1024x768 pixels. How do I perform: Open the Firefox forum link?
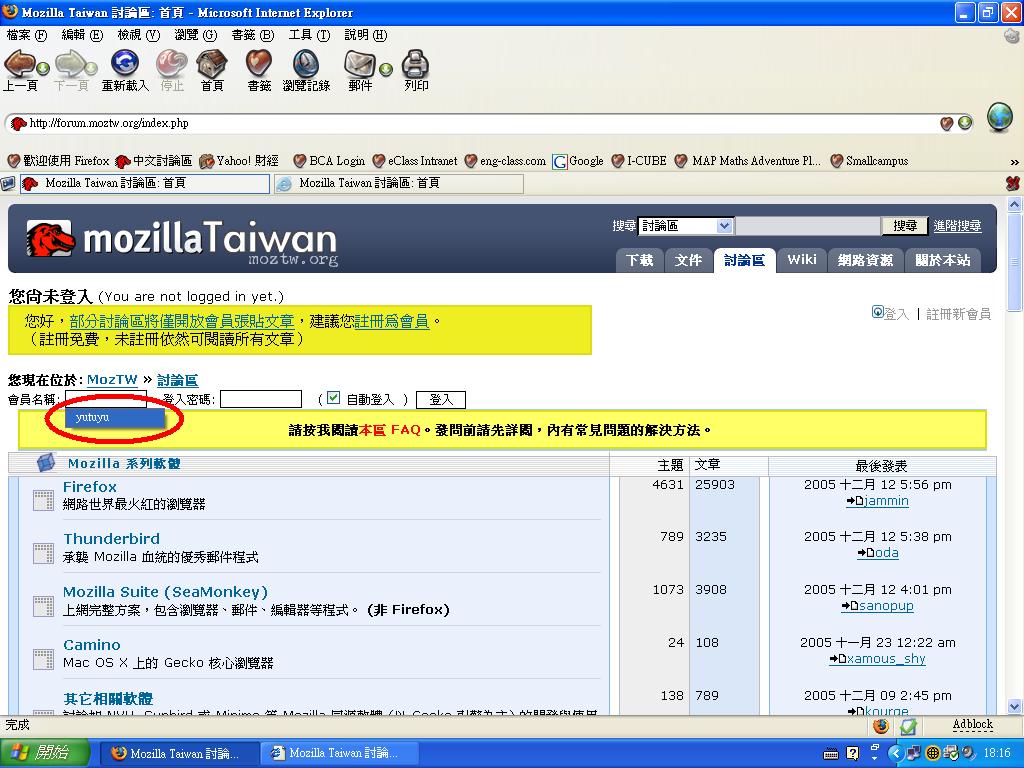[x=89, y=487]
